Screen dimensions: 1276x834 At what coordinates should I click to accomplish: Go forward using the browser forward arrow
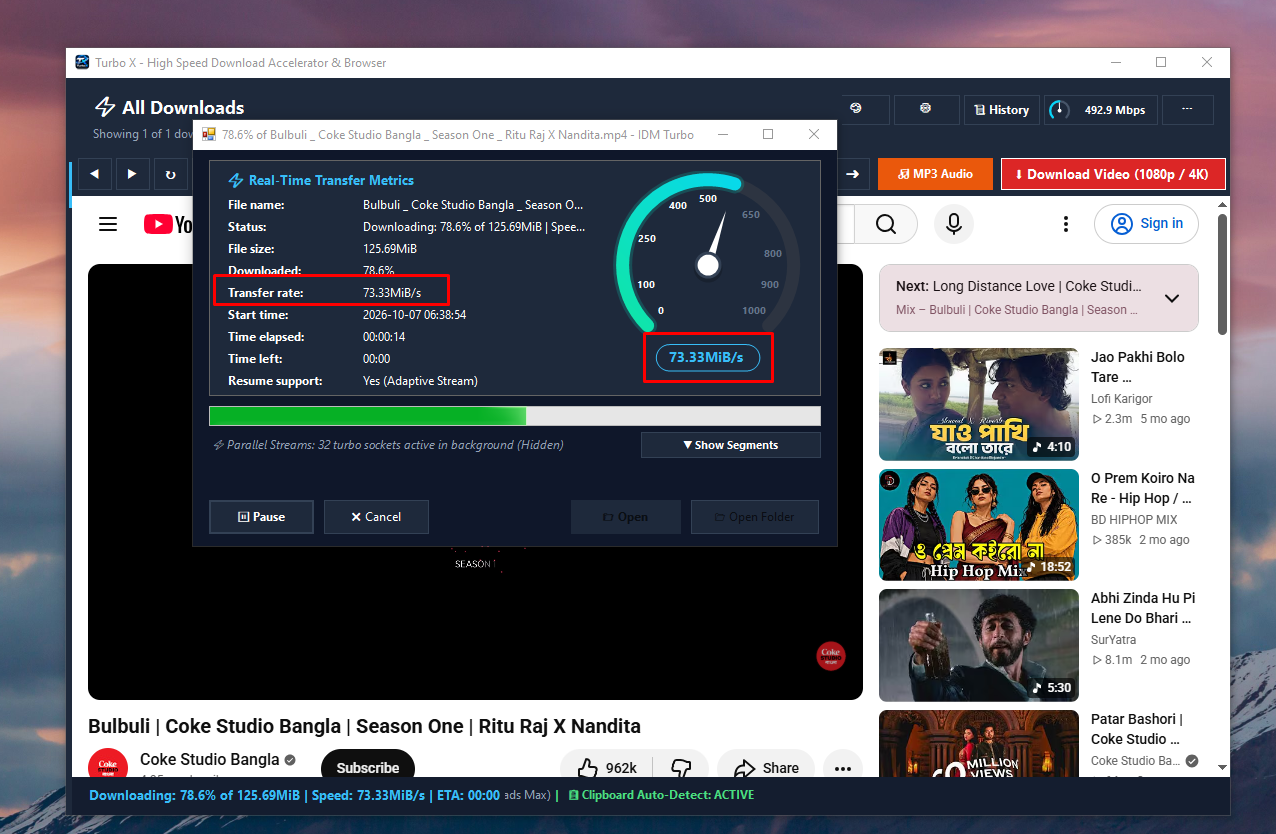pyautogui.click(x=133, y=174)
